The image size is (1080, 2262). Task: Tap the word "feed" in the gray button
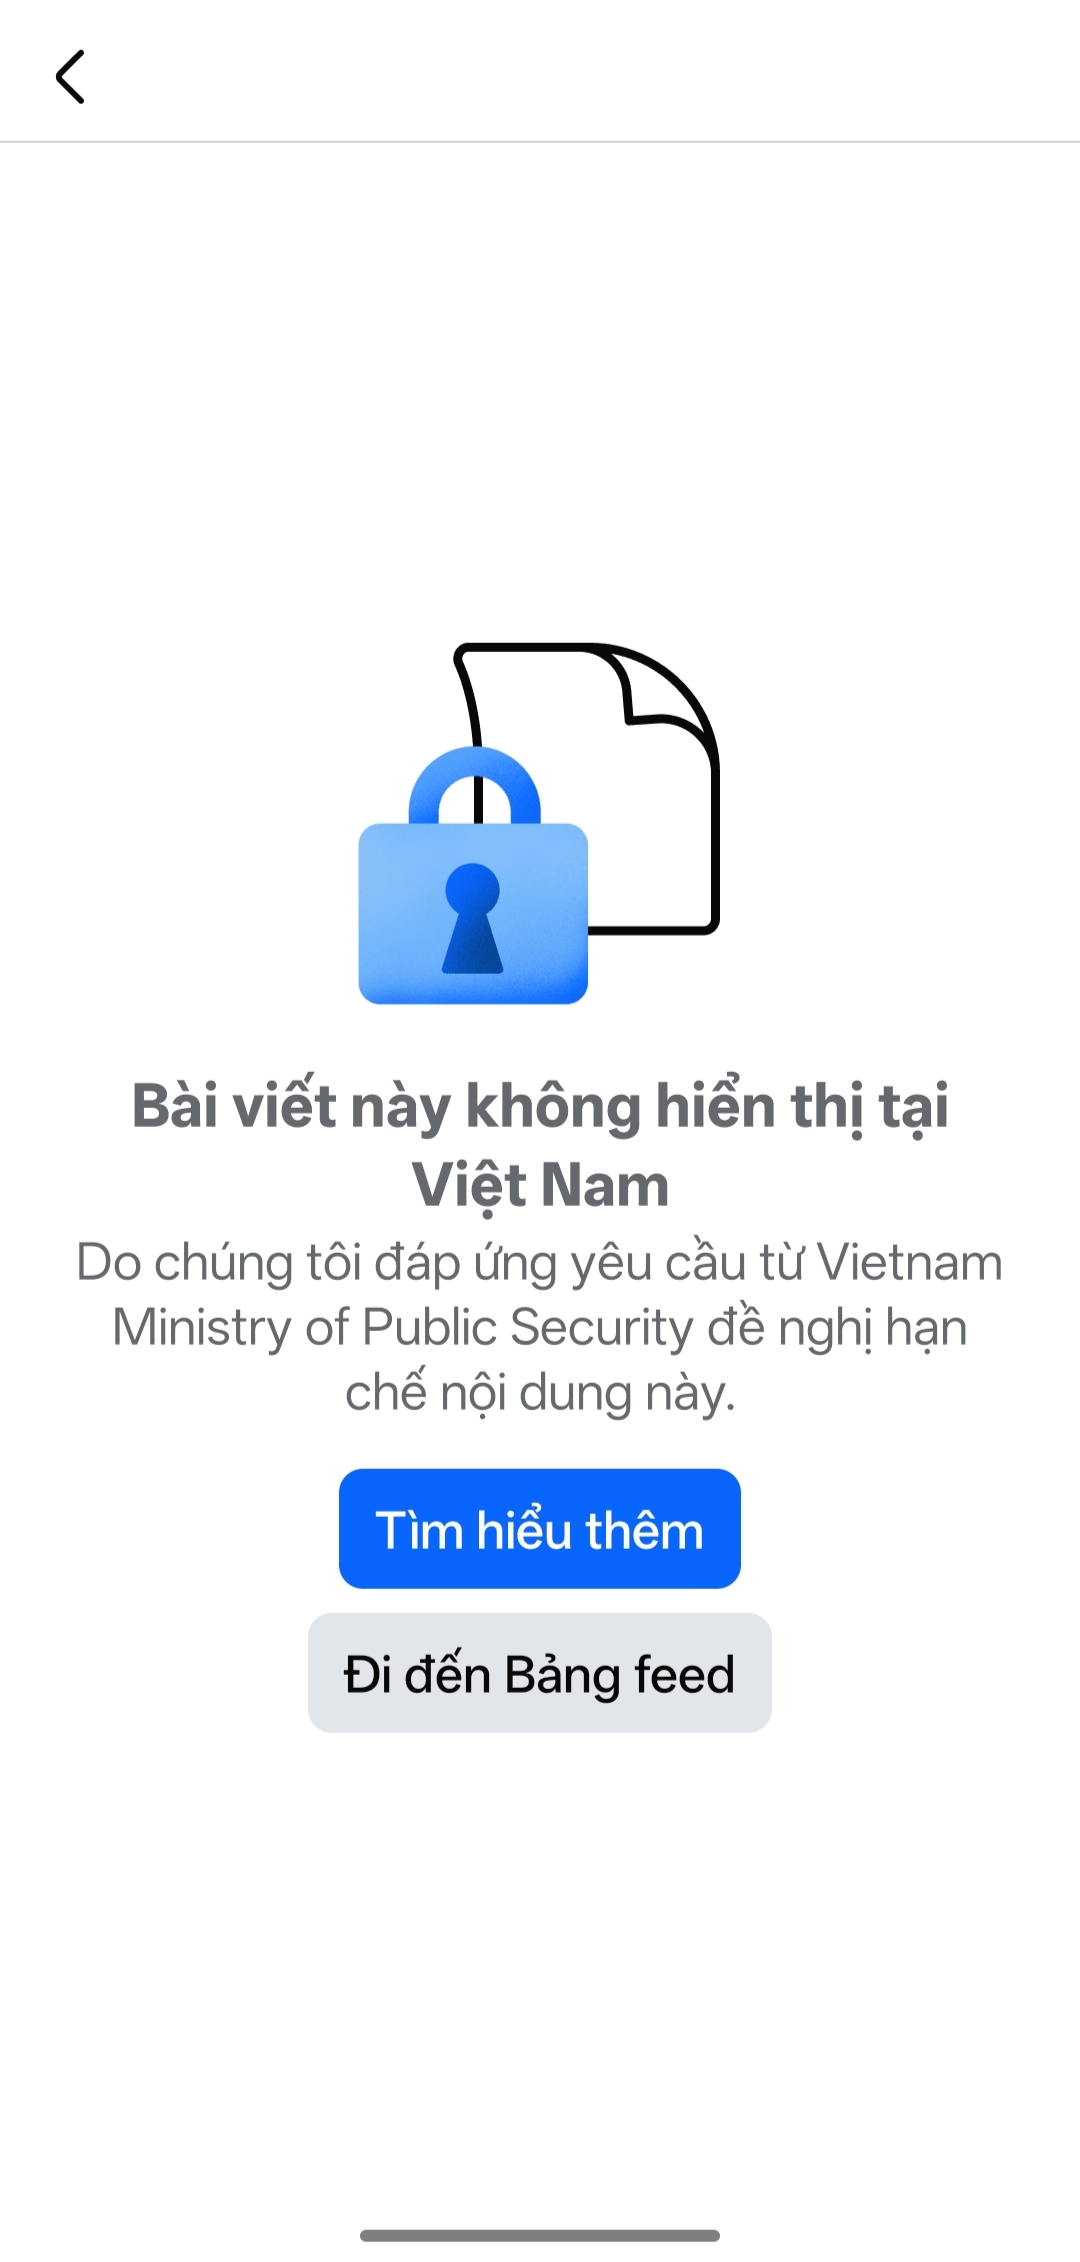(x=685, y=1674)
